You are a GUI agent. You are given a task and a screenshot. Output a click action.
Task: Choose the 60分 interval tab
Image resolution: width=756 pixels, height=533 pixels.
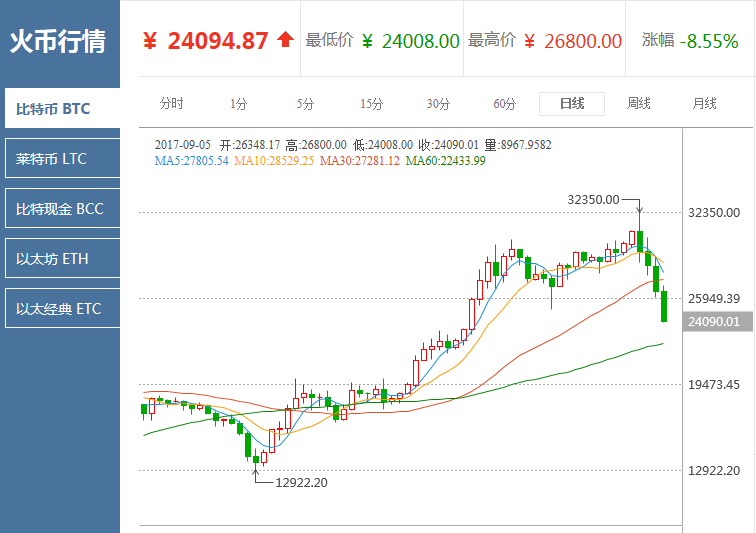click(x=505, y=104)
